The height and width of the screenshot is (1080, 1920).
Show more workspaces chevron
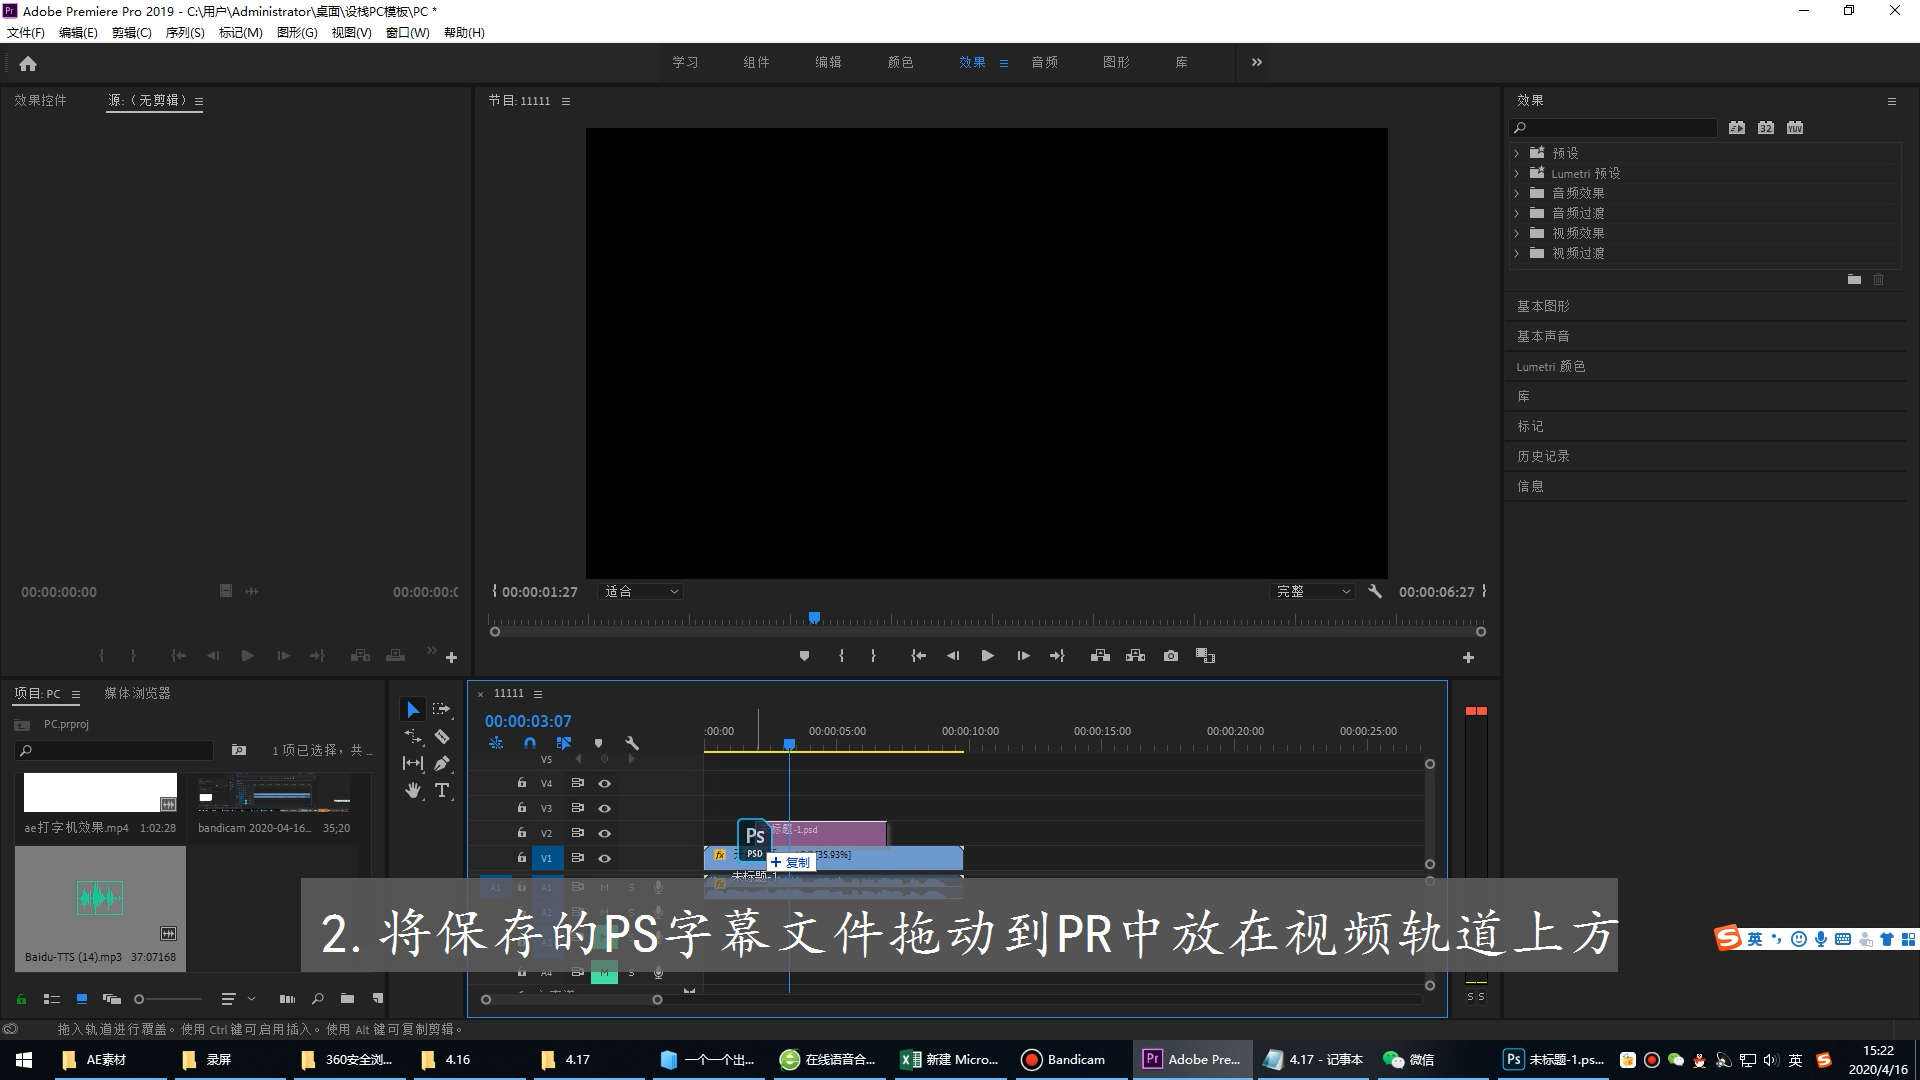click(1257, 62)
